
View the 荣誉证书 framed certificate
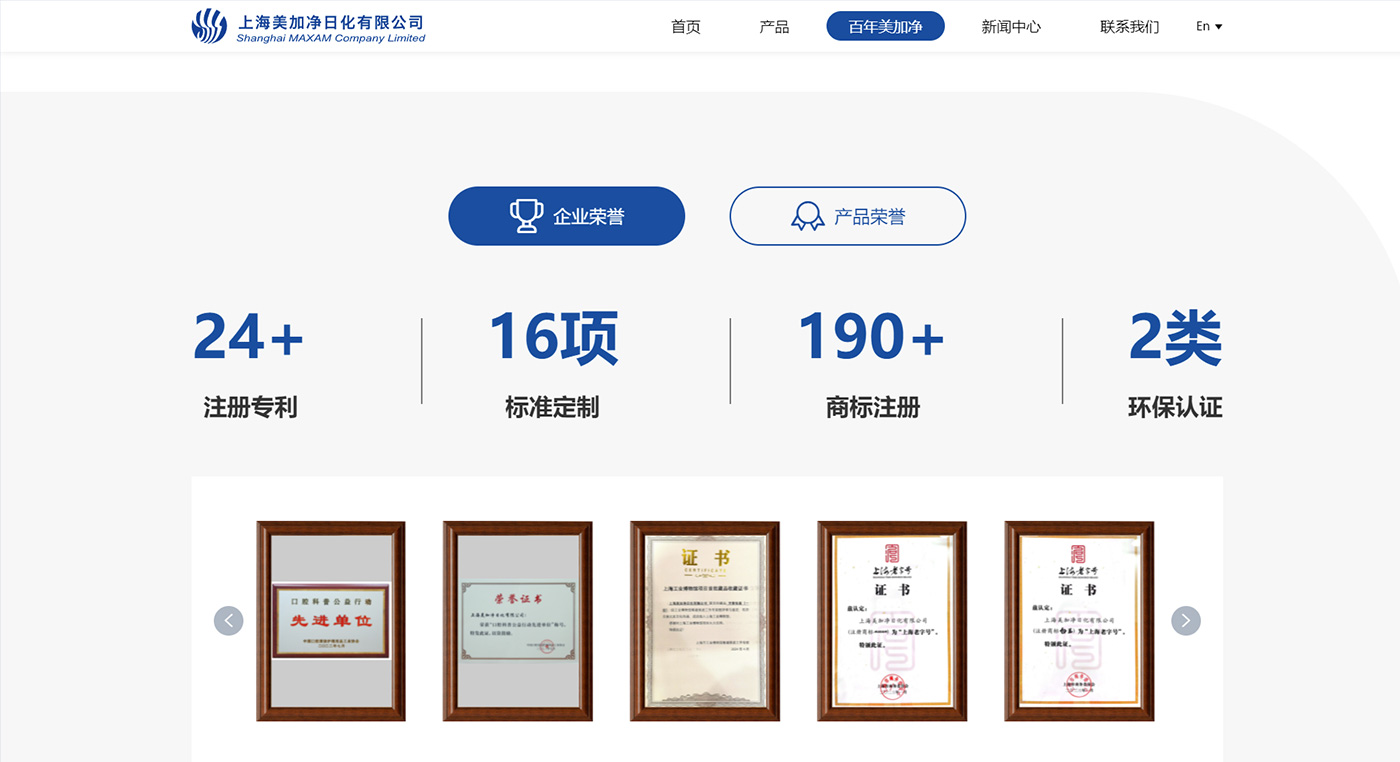(x=517, y=621)
